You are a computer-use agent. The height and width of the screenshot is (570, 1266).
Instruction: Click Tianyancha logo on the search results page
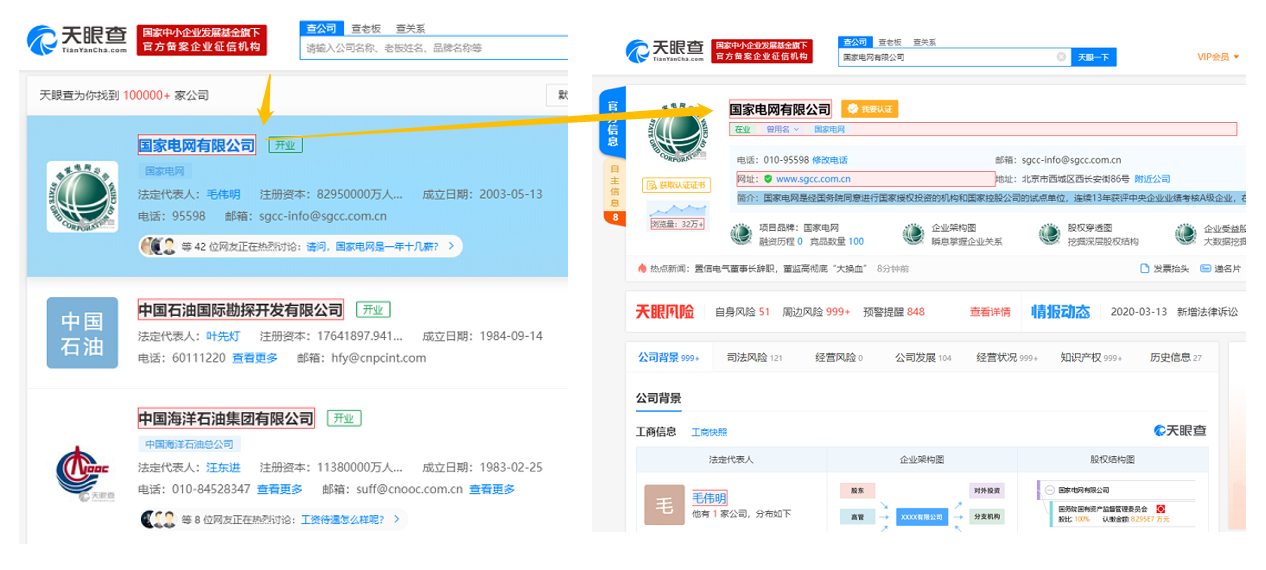[77, 39]
